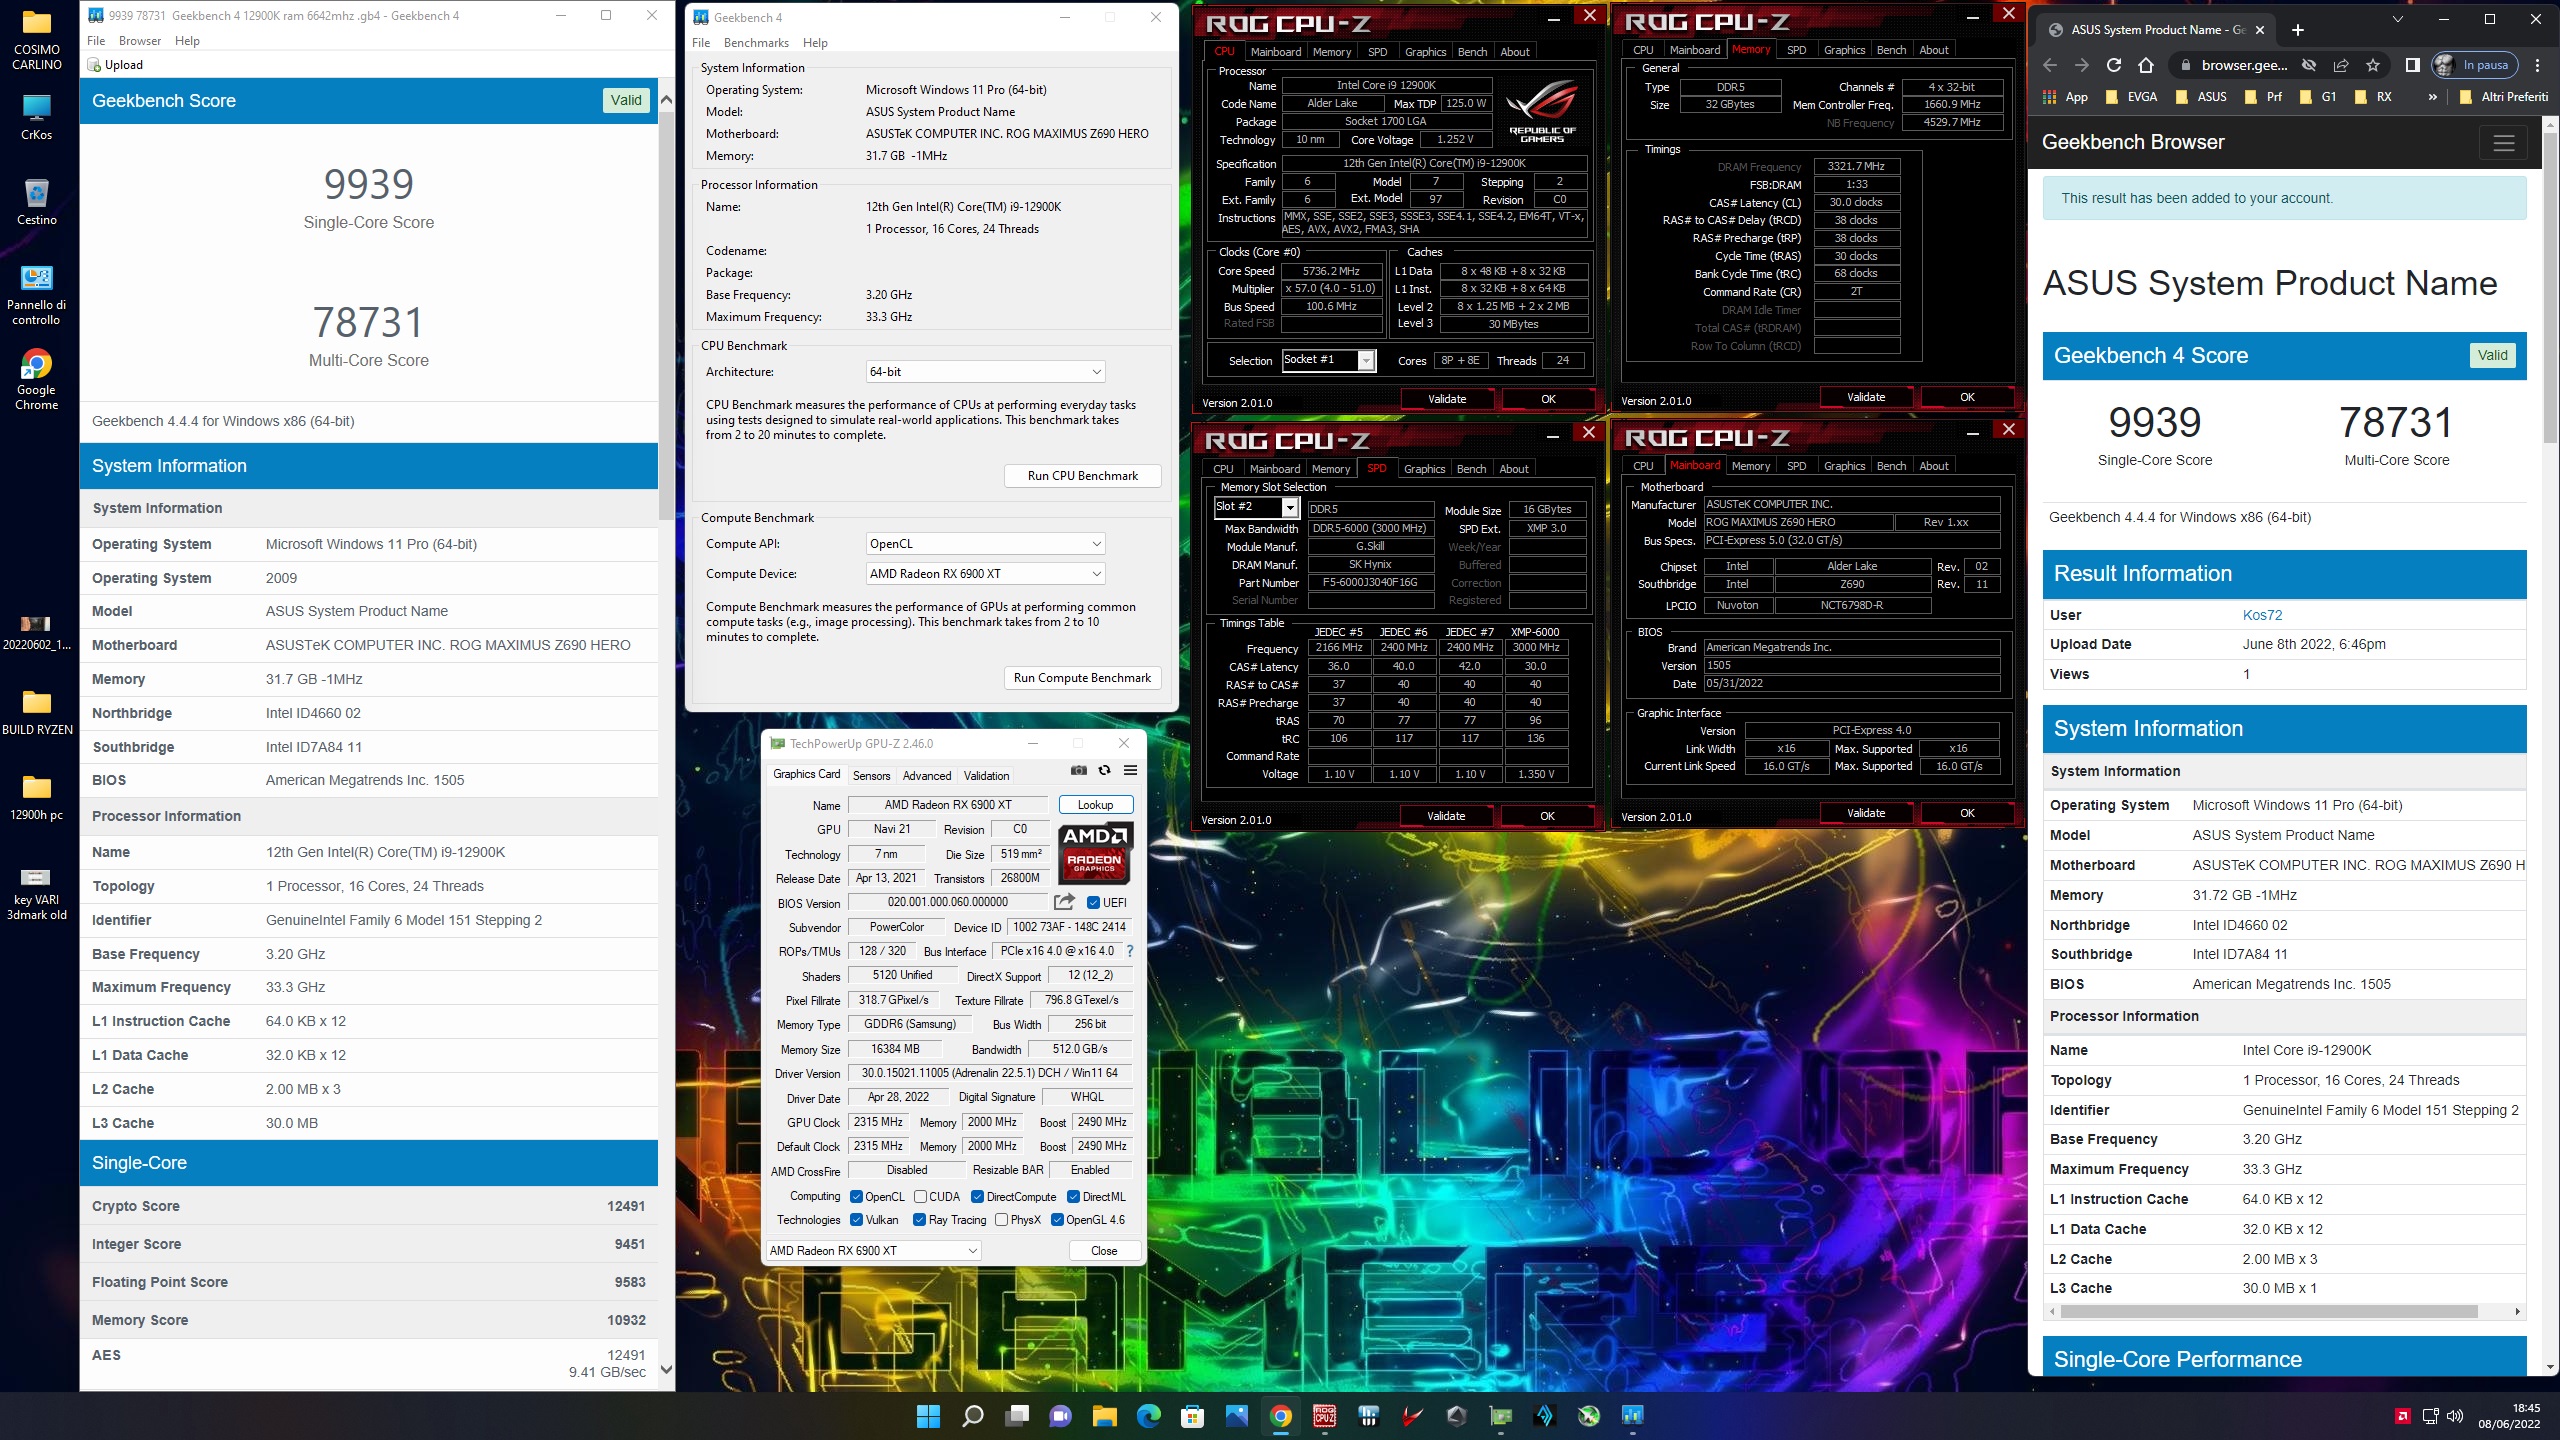This screenshot has height=1440, width=2560.
Task: Expand Chrome tab search chevron
Action: click(2397, 19)
